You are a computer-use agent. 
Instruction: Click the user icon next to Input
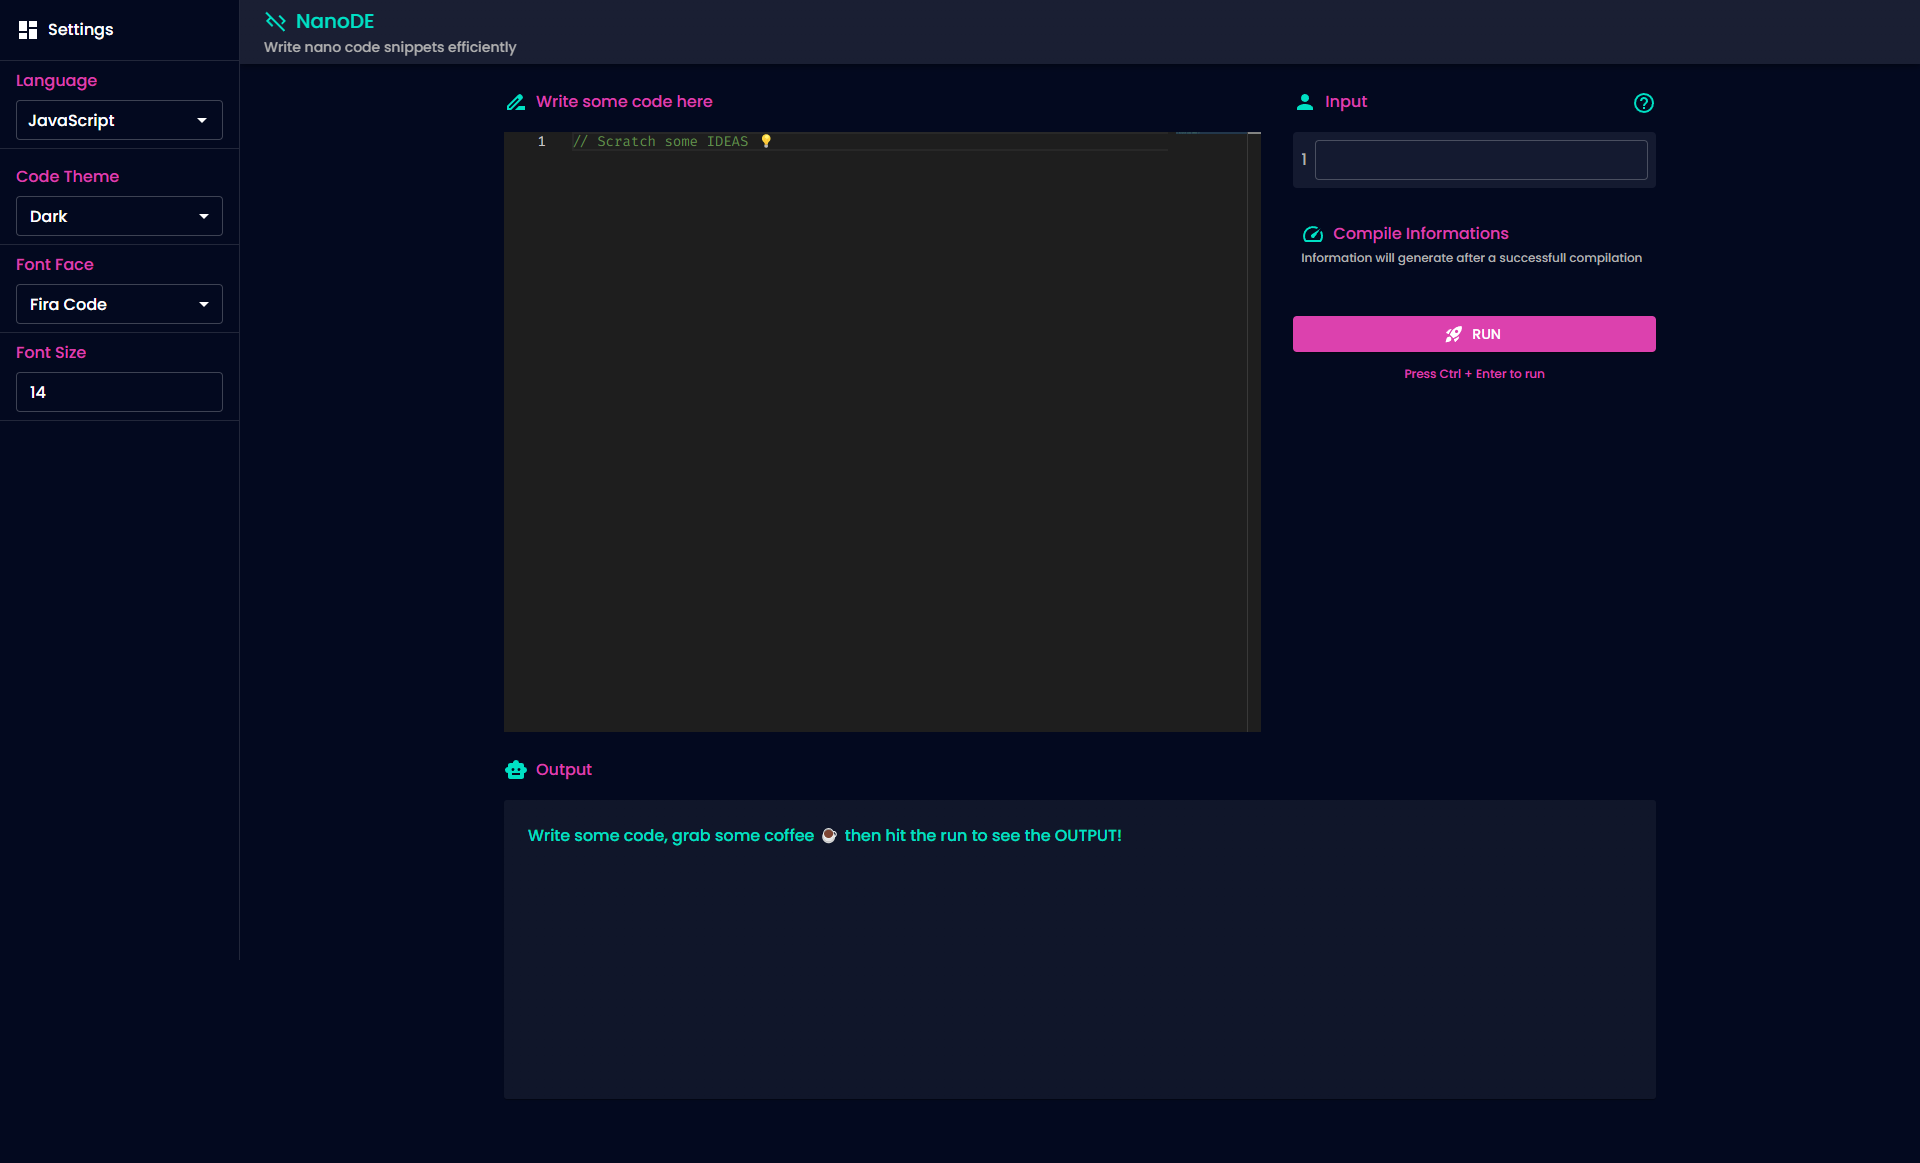click(x=1305, y=102)
